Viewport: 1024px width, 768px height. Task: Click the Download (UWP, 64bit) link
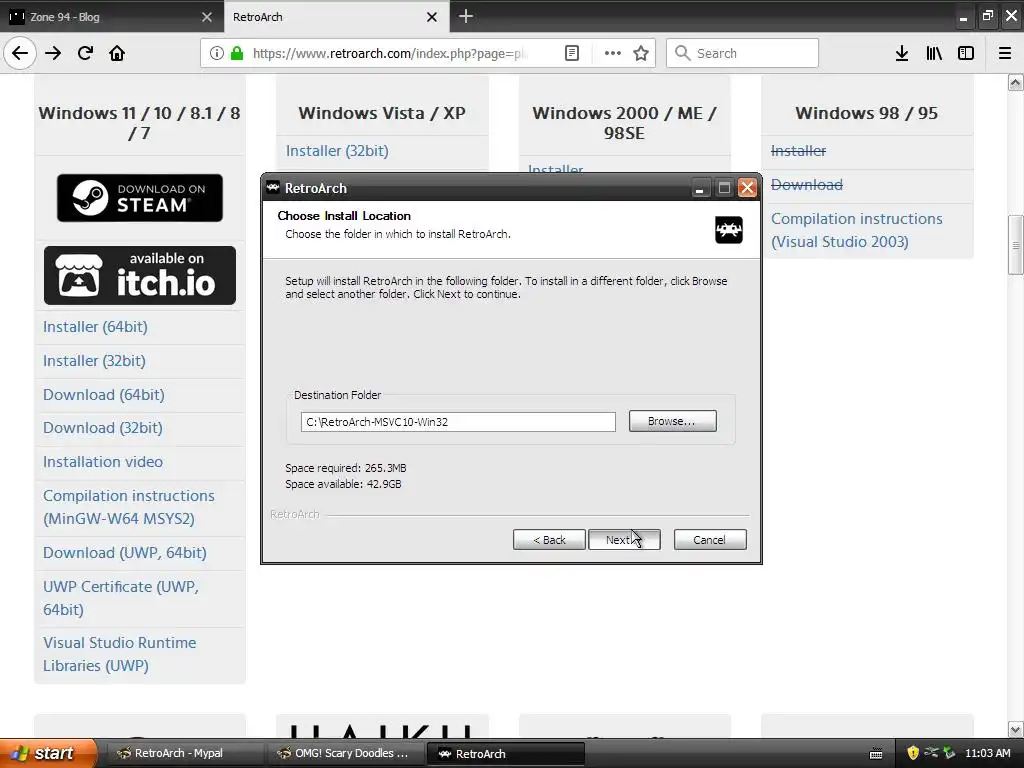(125, 552)
